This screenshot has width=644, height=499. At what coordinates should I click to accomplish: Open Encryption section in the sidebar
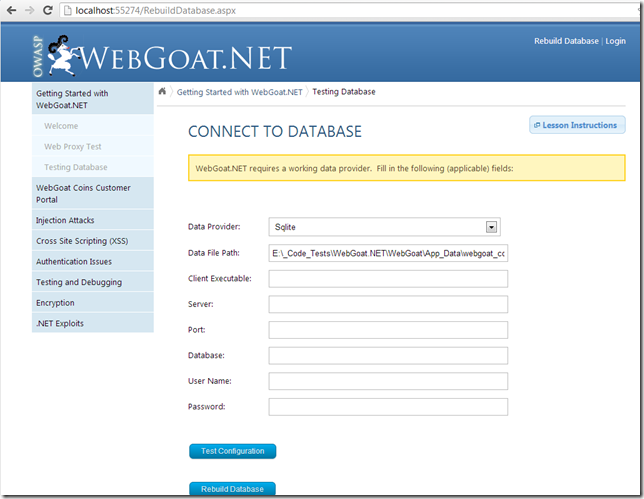93,302
